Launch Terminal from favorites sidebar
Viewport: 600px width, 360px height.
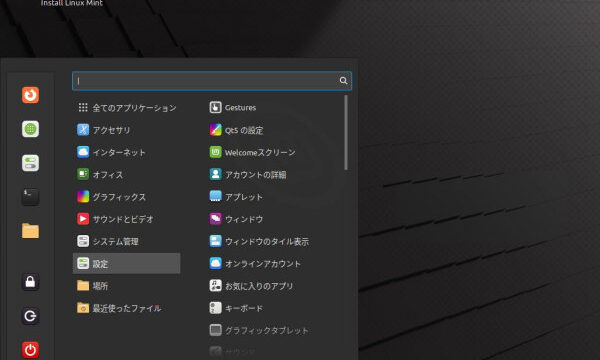(30, 197)
